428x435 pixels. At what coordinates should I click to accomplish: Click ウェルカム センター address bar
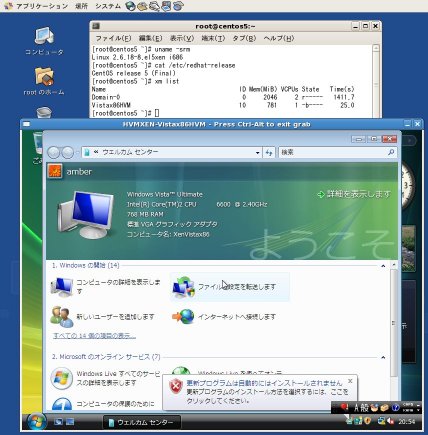click(172, 153)
